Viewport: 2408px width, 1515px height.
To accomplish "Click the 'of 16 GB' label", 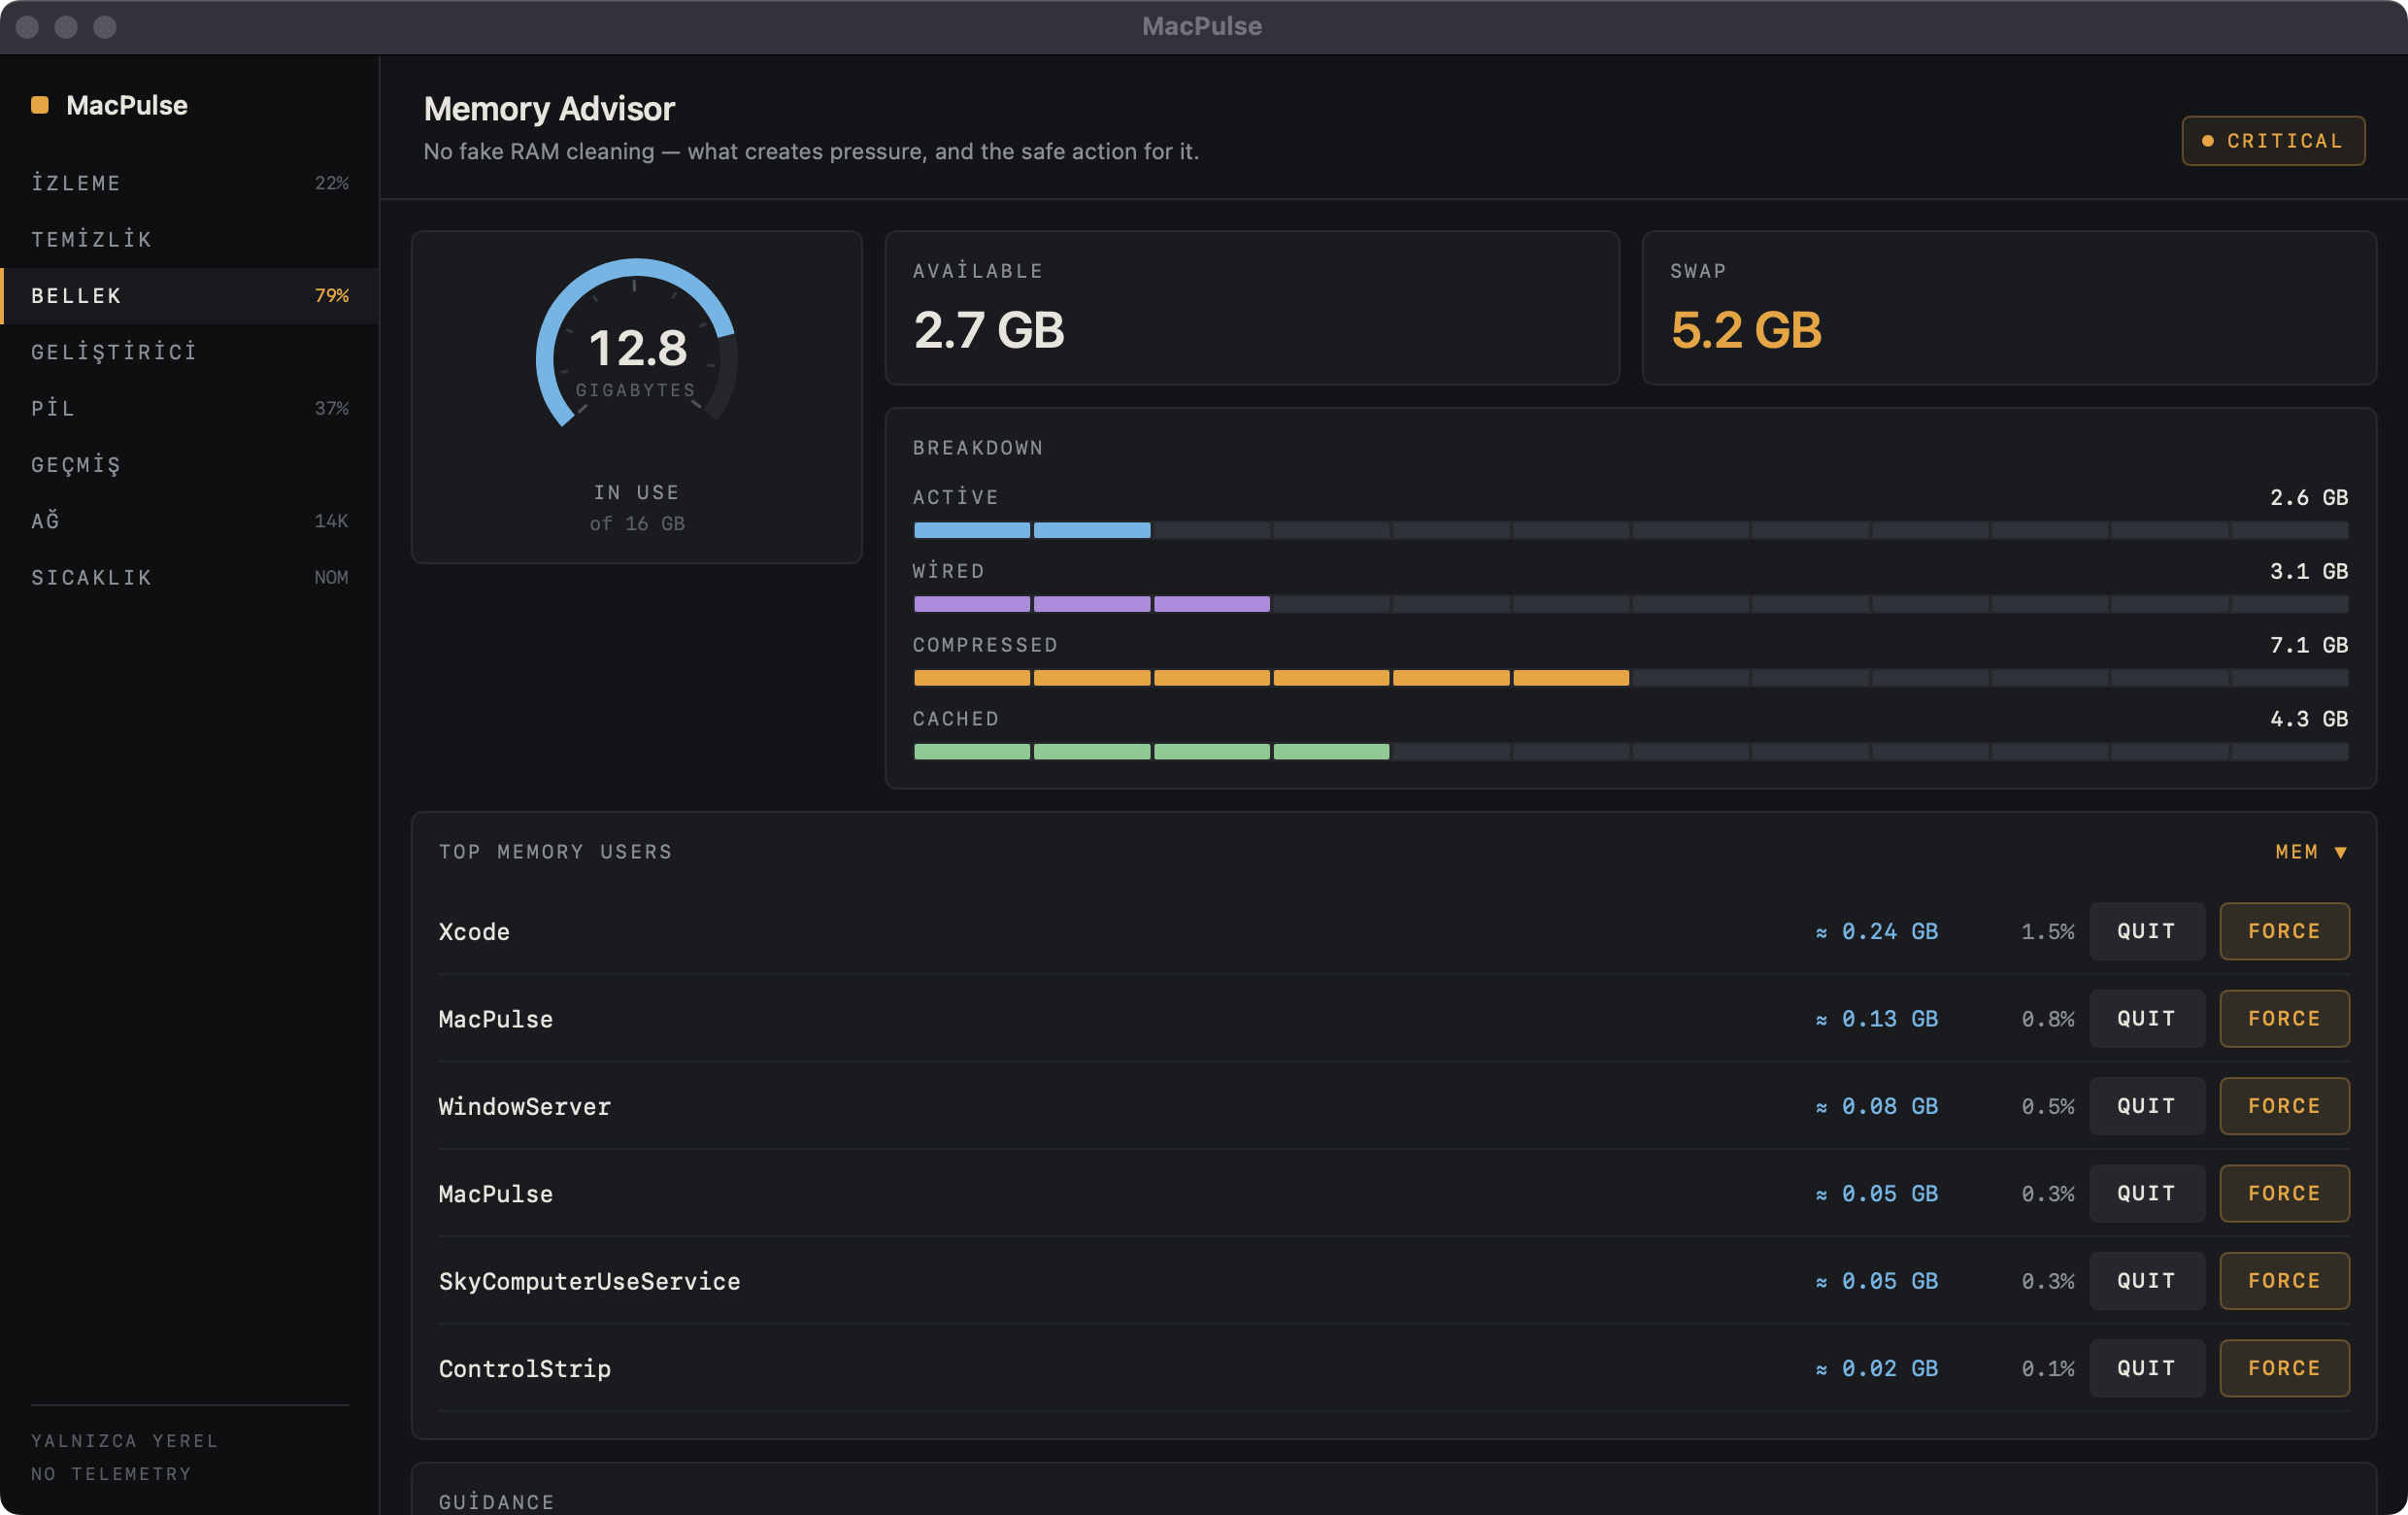I will pos(637,523).
